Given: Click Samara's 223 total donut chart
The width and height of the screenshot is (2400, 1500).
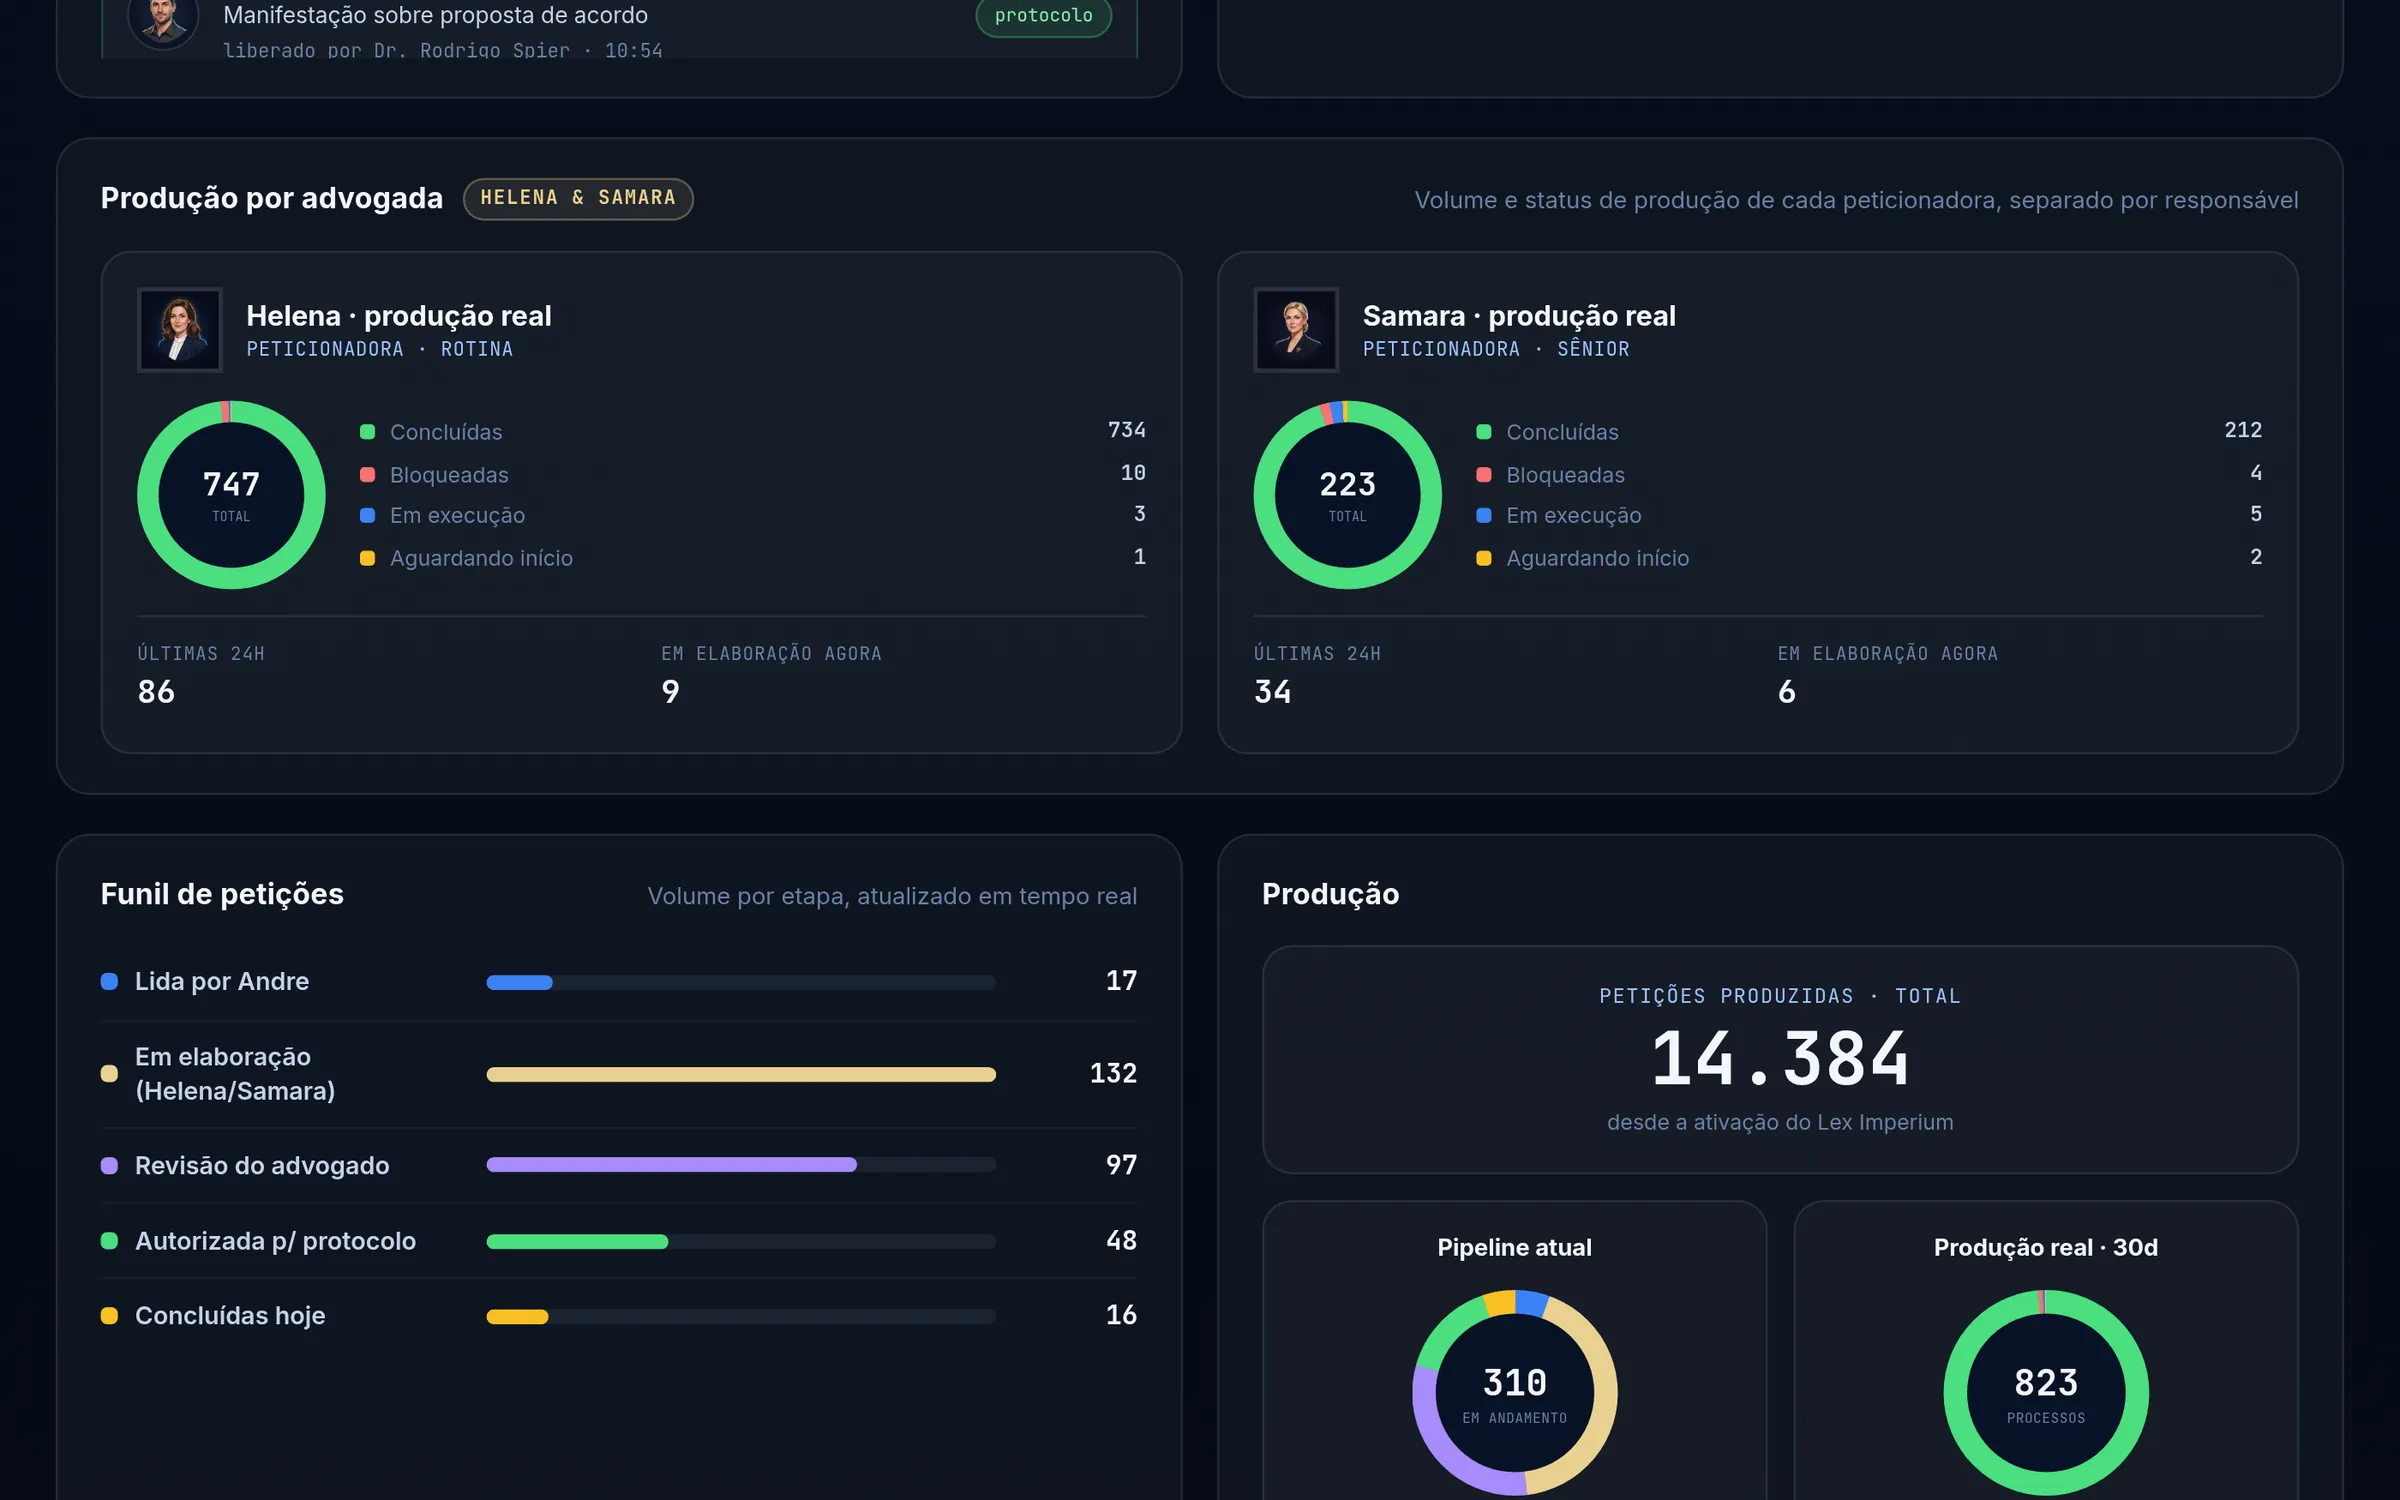Looking at the screenshot, I should 1347,495.
